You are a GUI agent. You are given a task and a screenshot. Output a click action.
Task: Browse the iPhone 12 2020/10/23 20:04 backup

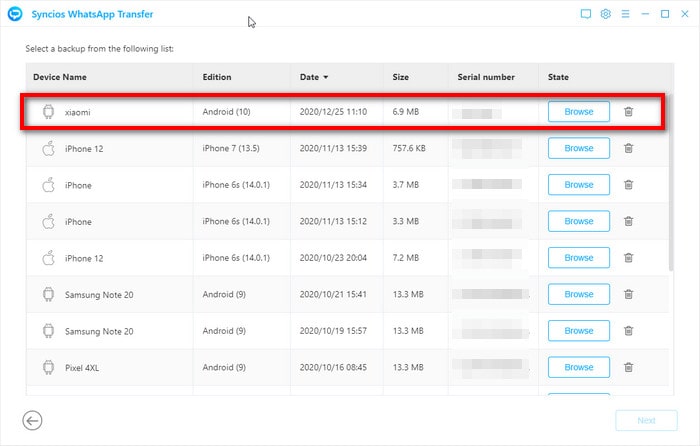579,258
